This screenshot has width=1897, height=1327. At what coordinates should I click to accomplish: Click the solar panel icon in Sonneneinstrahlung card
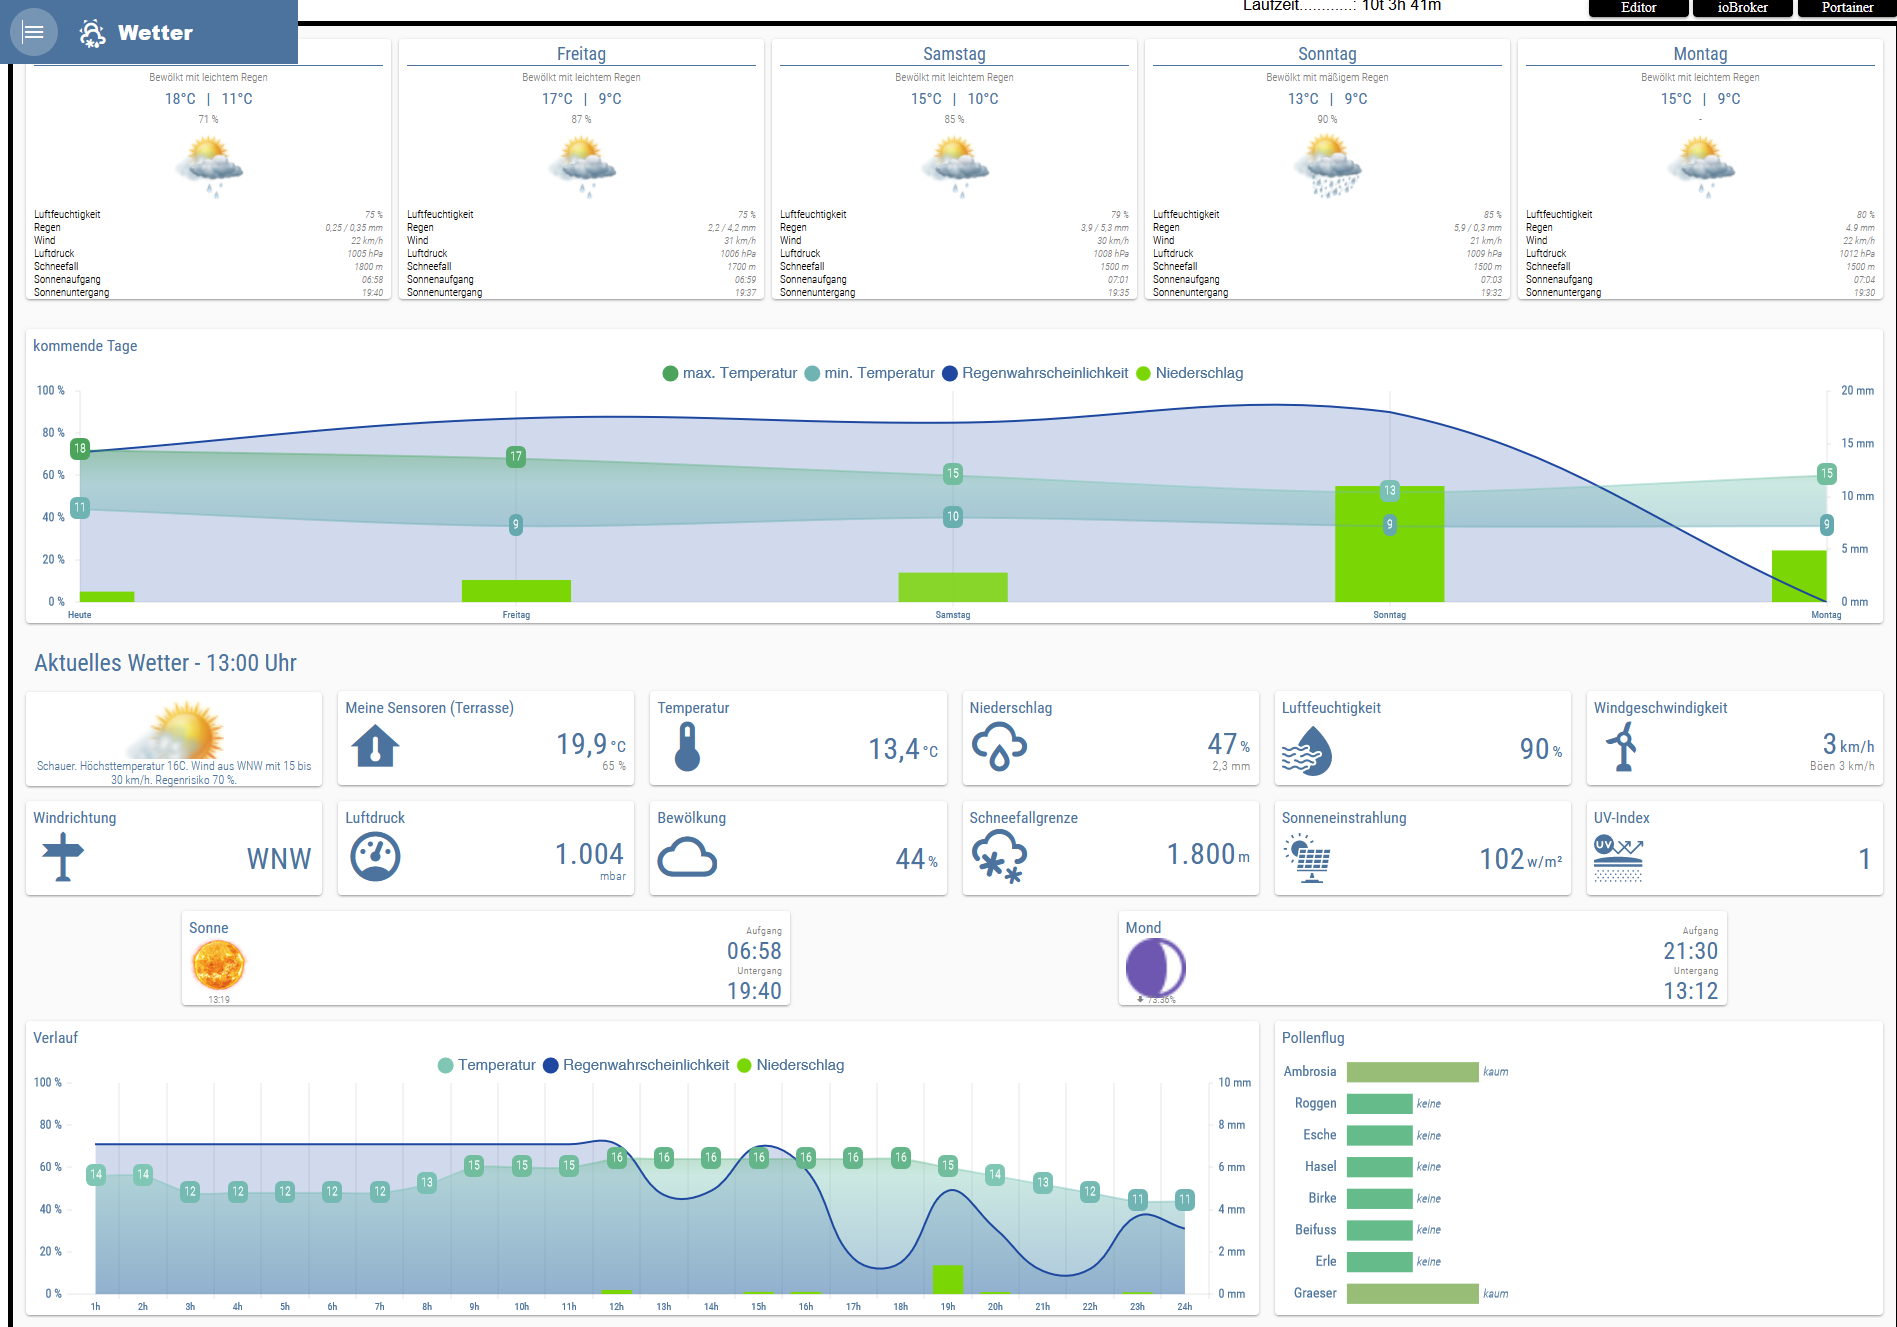click(1308, 859)
